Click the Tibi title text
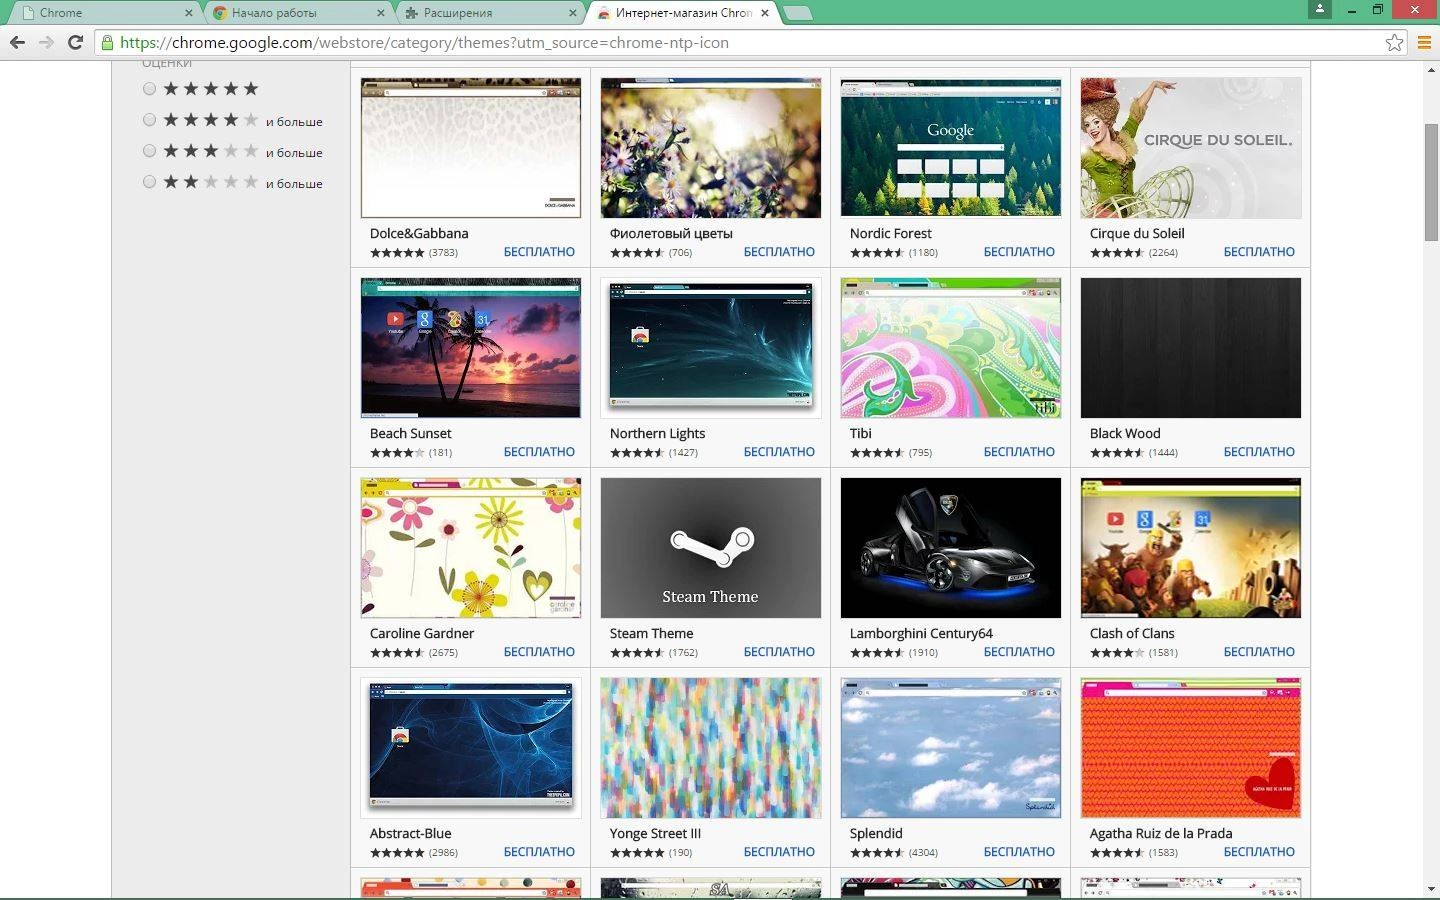The width and height of the screenshot is (1440, 900). (860, 433)
